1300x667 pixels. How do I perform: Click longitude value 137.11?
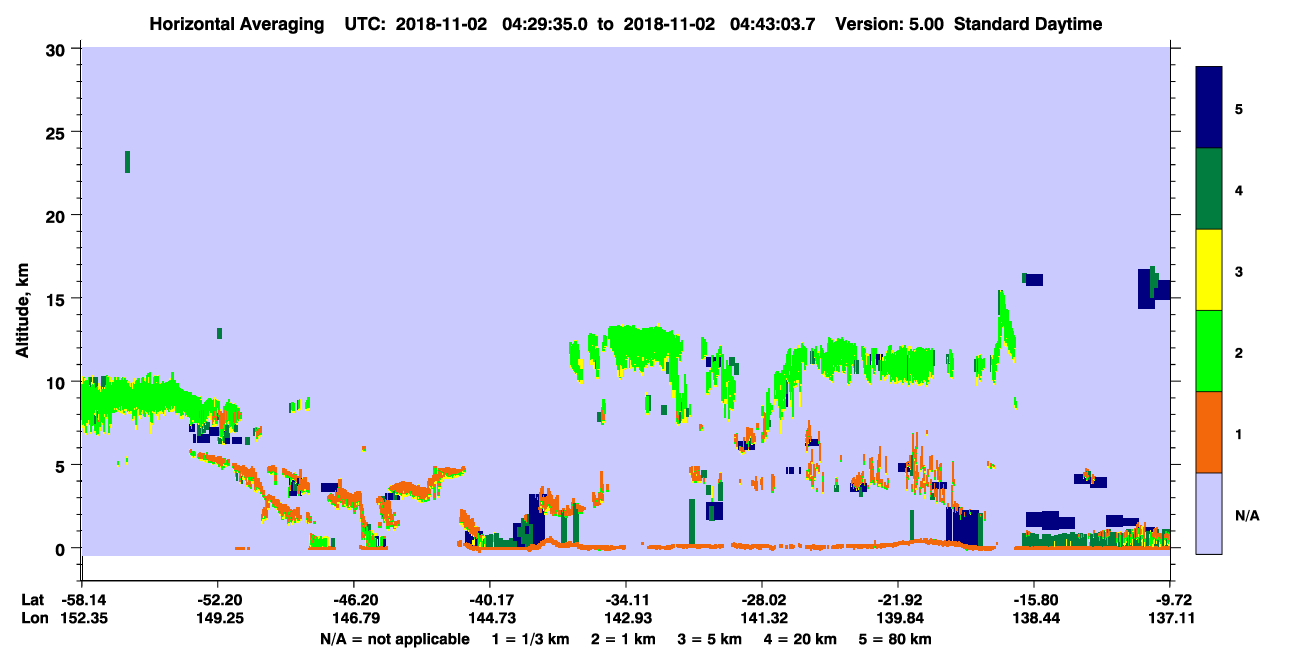[1173, 619]
